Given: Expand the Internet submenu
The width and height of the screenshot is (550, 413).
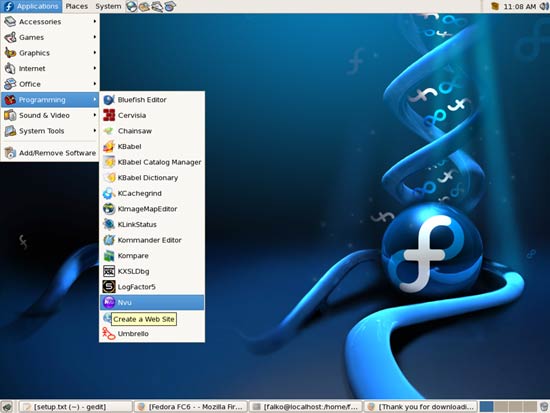Looking at the screenshot, I should [50, 68].
